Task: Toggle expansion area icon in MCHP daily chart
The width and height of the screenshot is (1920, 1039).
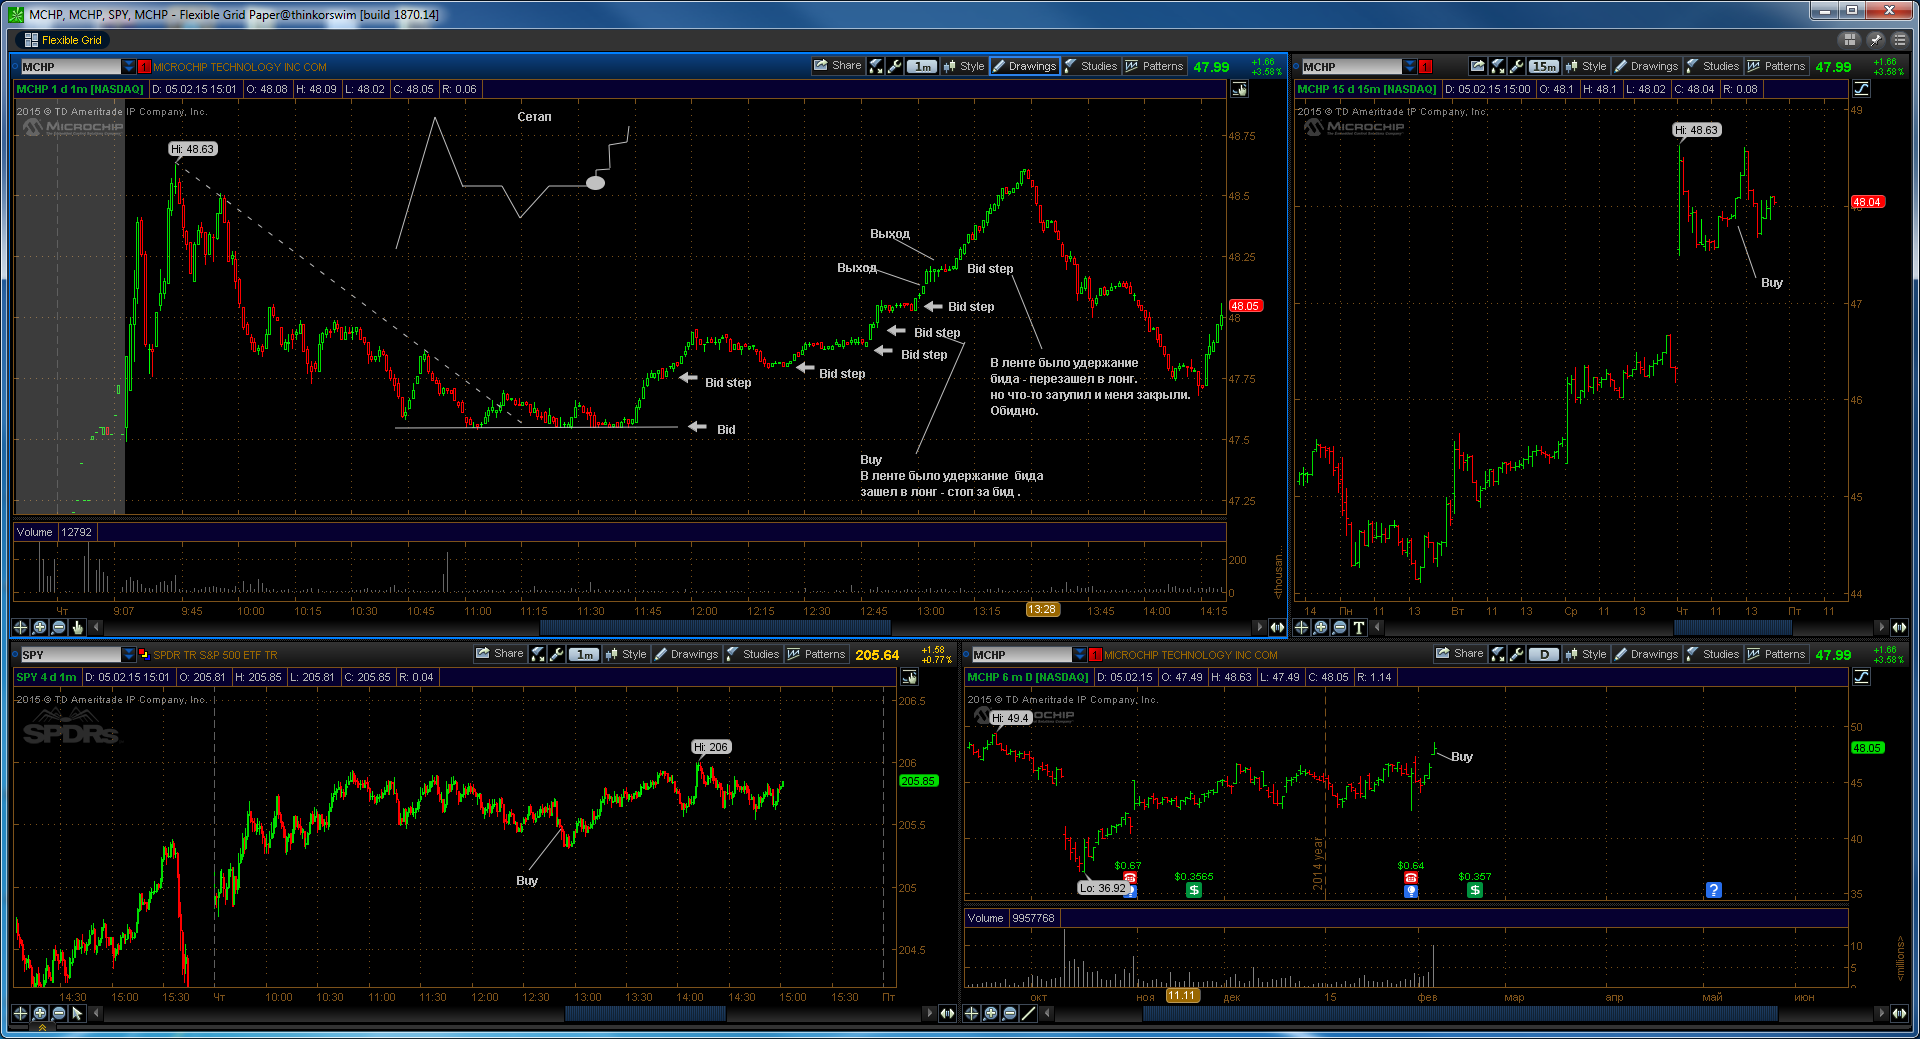Action: (1899, 1013)
